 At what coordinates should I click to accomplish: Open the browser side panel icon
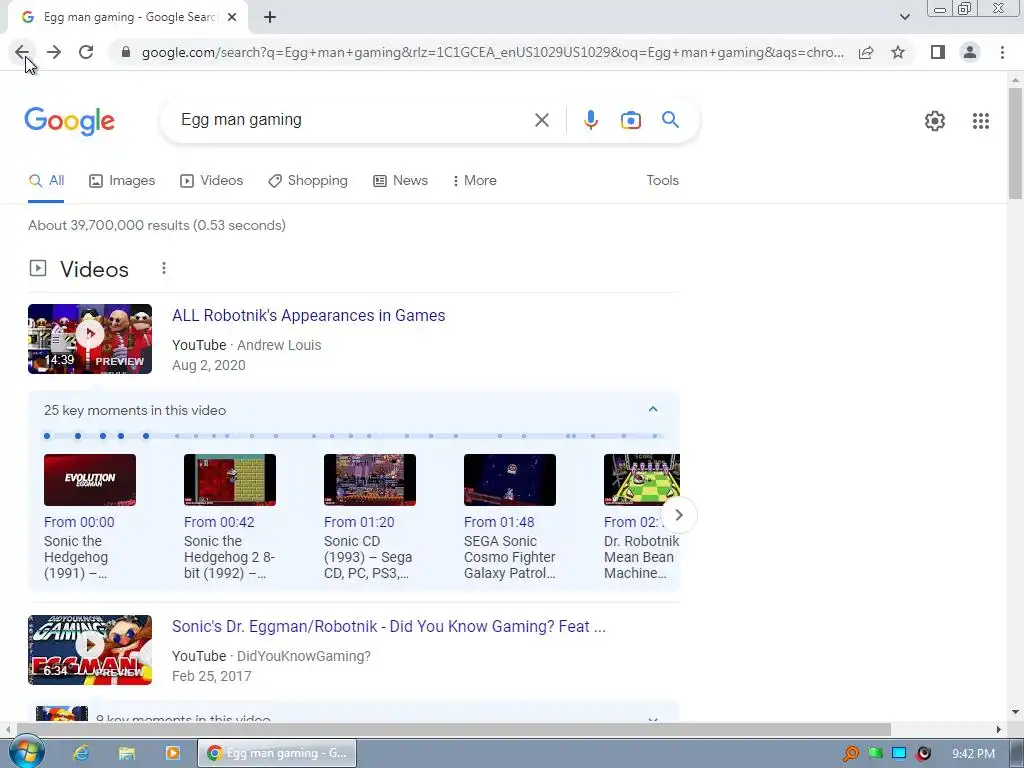click(938, 52)
